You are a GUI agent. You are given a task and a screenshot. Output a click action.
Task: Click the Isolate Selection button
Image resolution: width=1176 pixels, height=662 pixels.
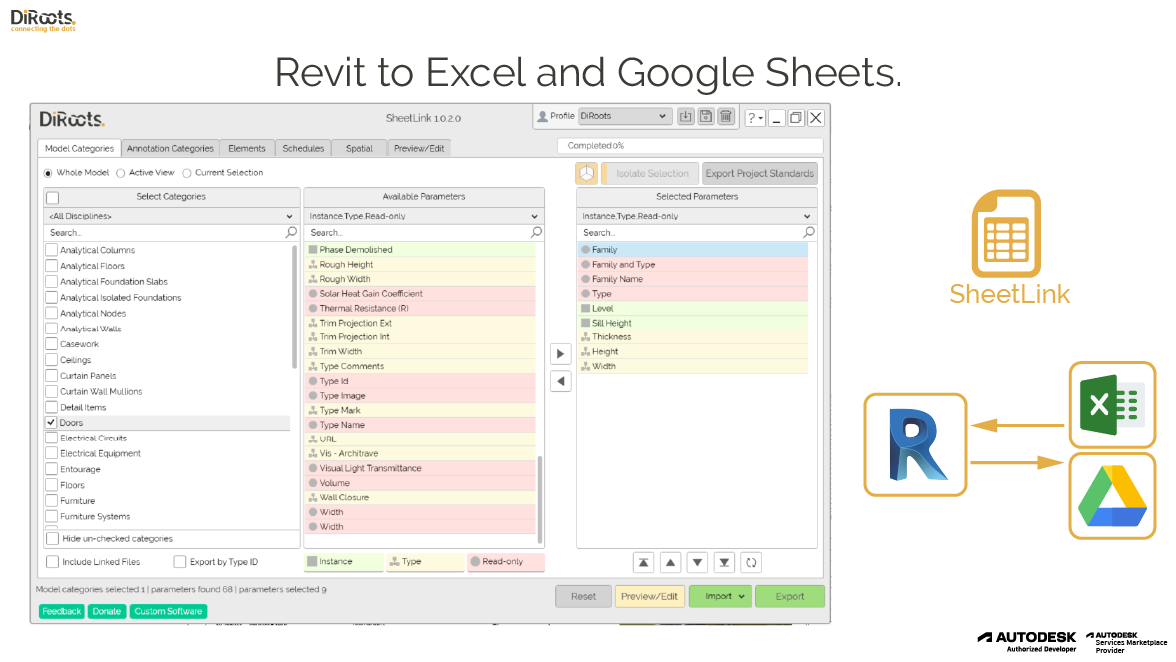(x=652, y=173)
